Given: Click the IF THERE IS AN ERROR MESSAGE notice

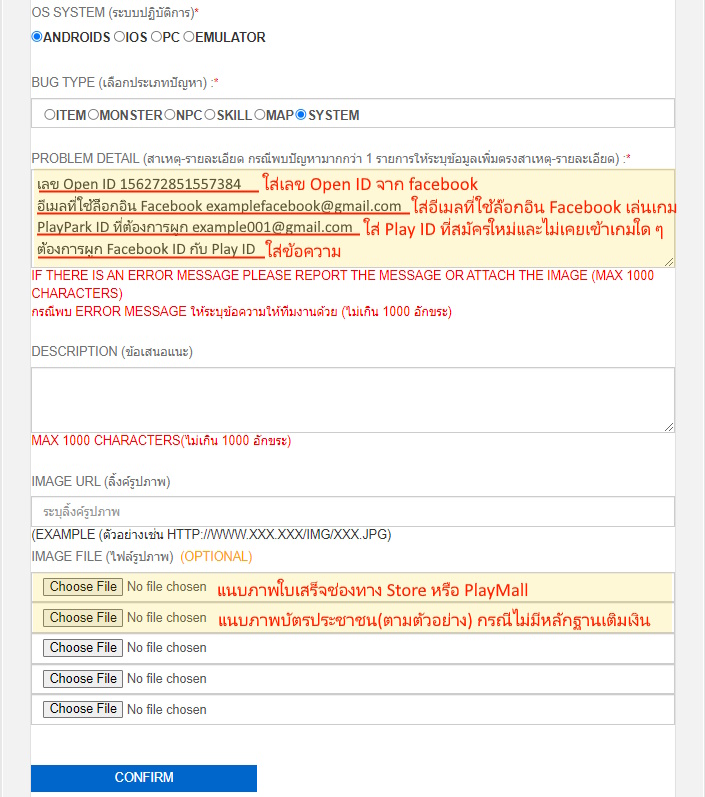Looking at the screenshot, I should point(343,284).
